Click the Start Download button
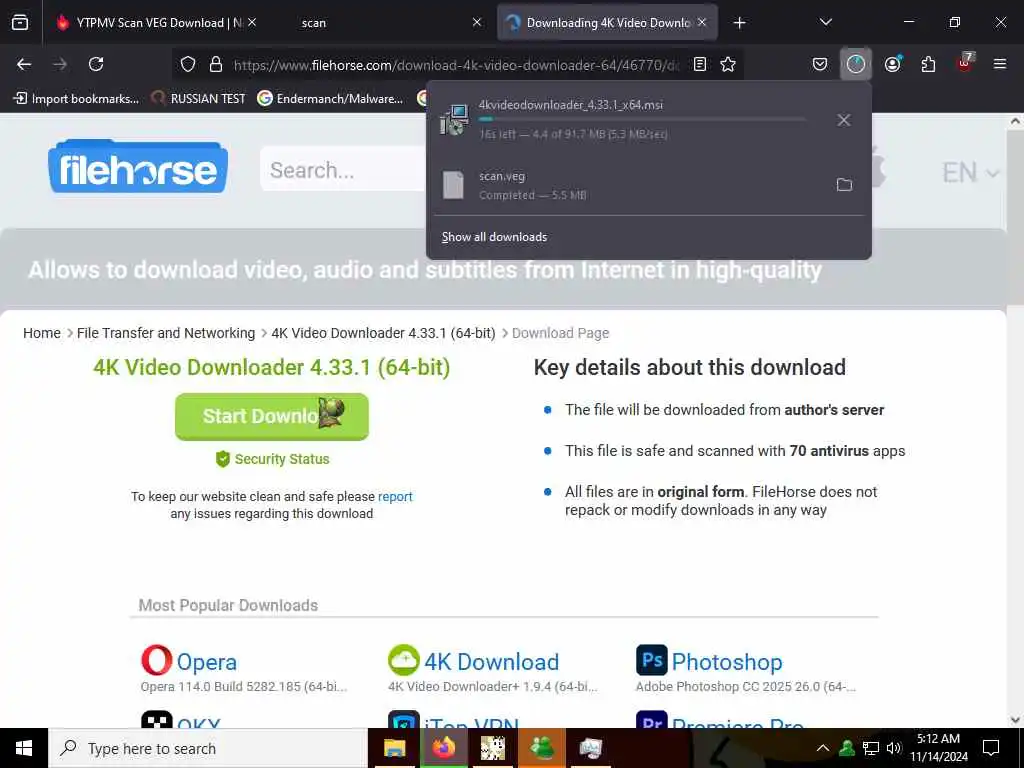Screen dimensions: 1024x768 pyautogui.click(x=272, y=417)
